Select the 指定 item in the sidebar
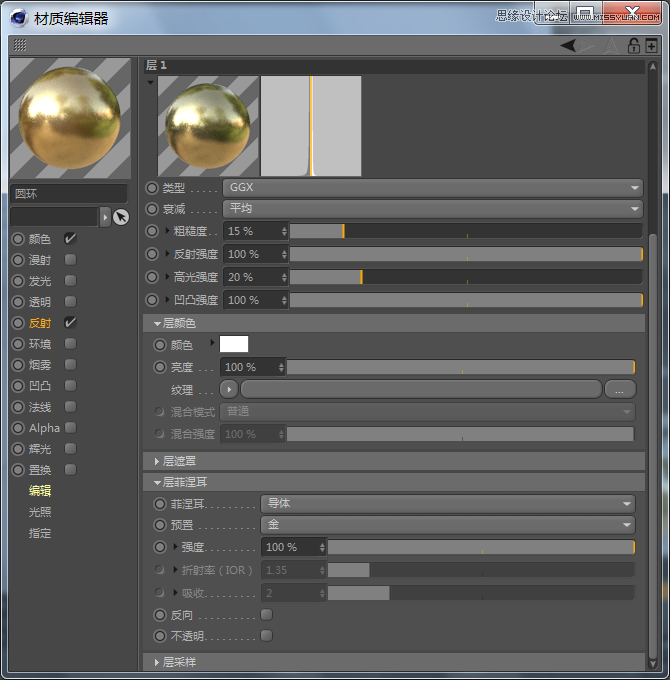This screenshot has height=680, width=670. pyautogui.click(x=40, y=533)
